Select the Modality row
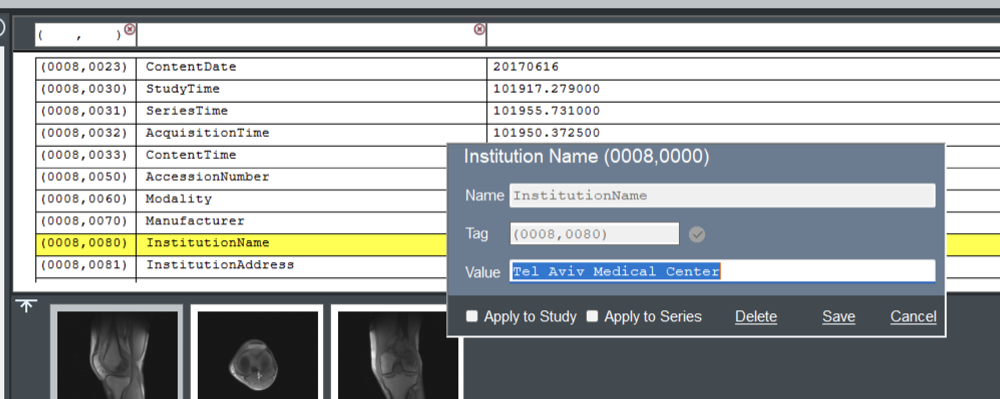Viewport: 1000px width, 399px height. (x=242, y=200)
